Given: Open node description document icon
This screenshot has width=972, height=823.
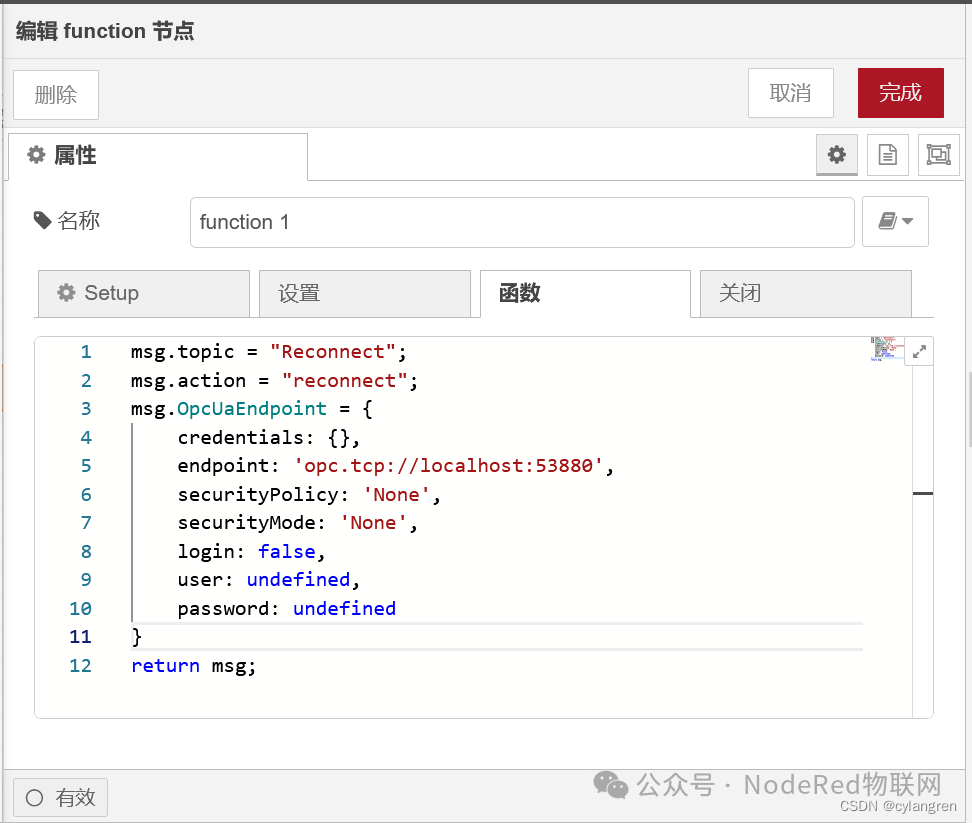Looking at the screenshot, I should click(x=887, y=155).
